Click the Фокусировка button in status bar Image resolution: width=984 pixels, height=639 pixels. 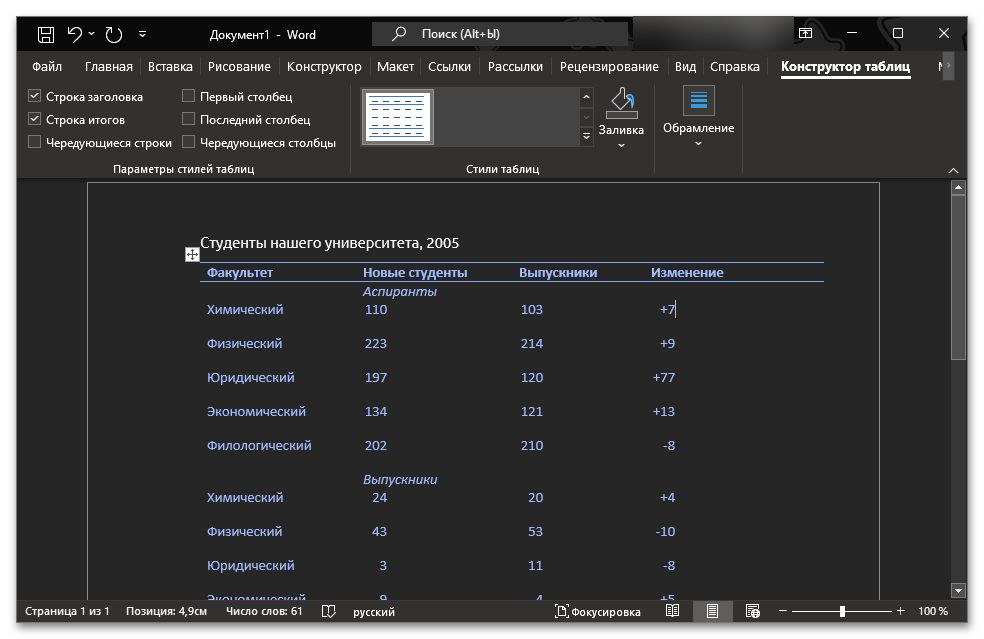tap(598, 611)
